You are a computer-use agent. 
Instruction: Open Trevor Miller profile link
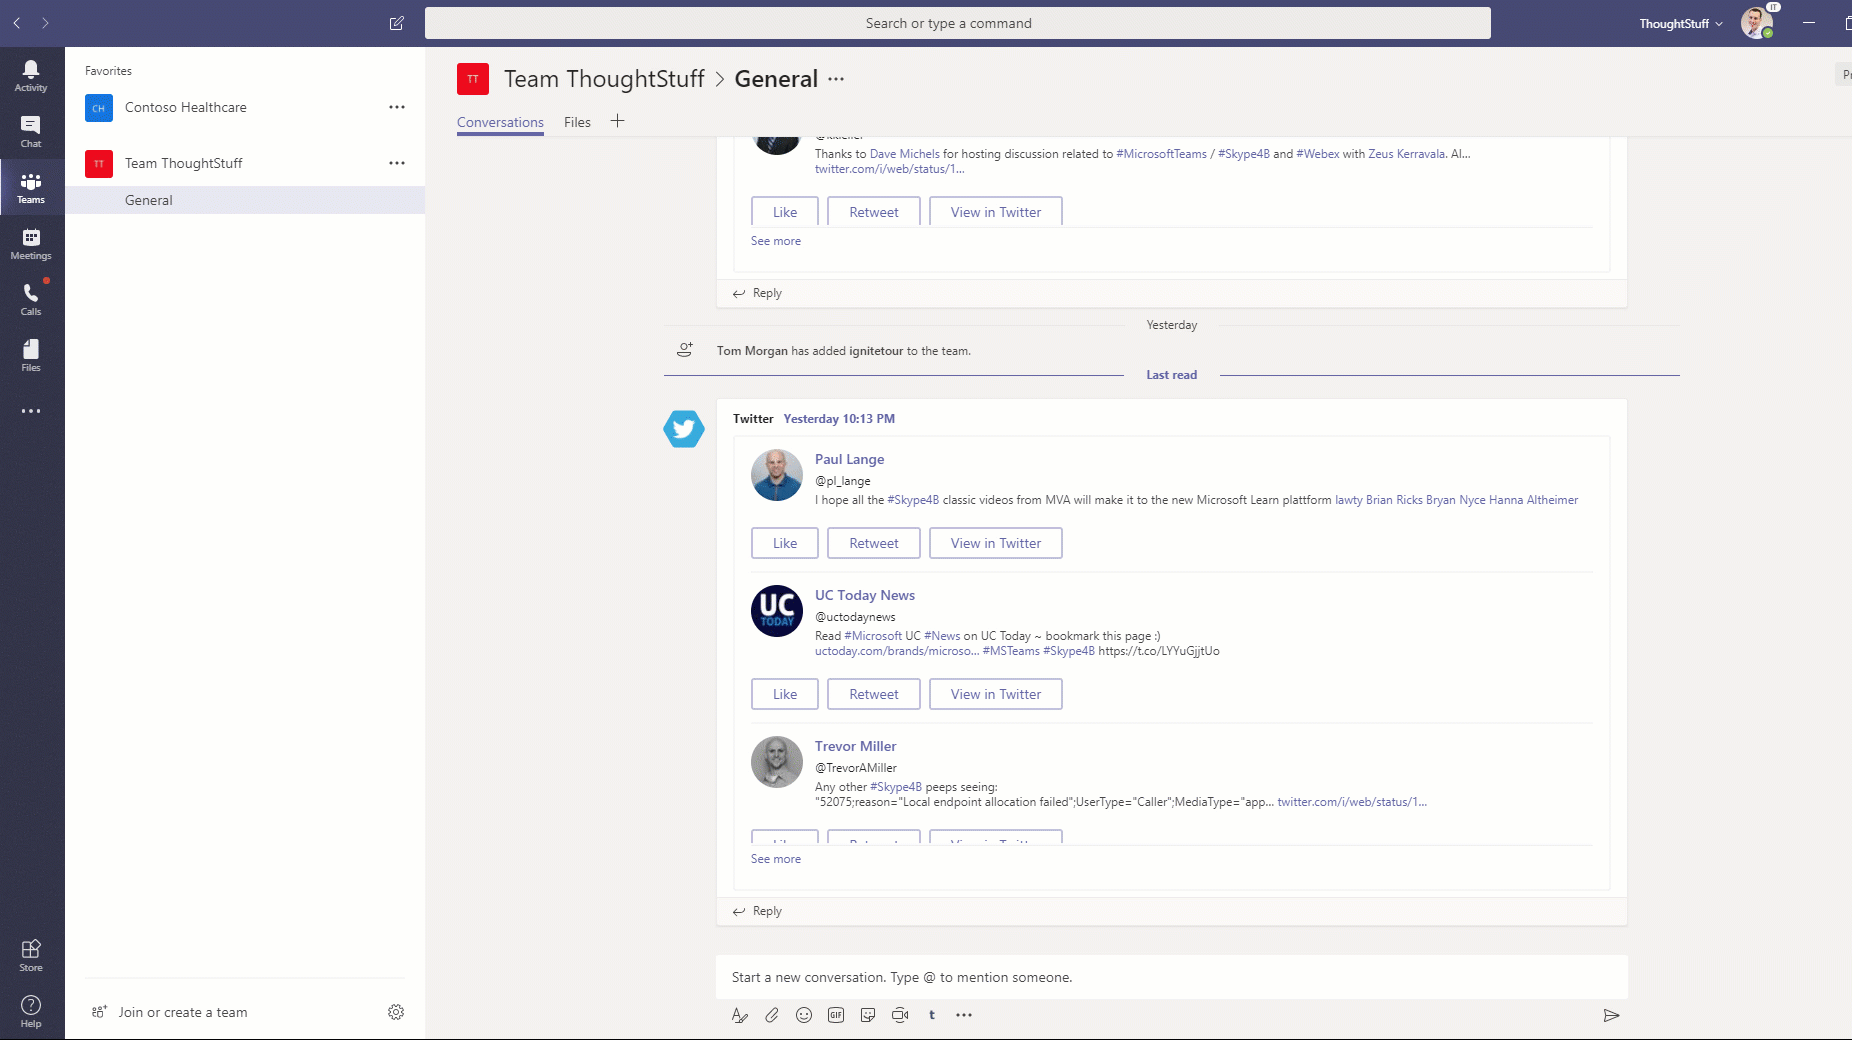point(855,746)
